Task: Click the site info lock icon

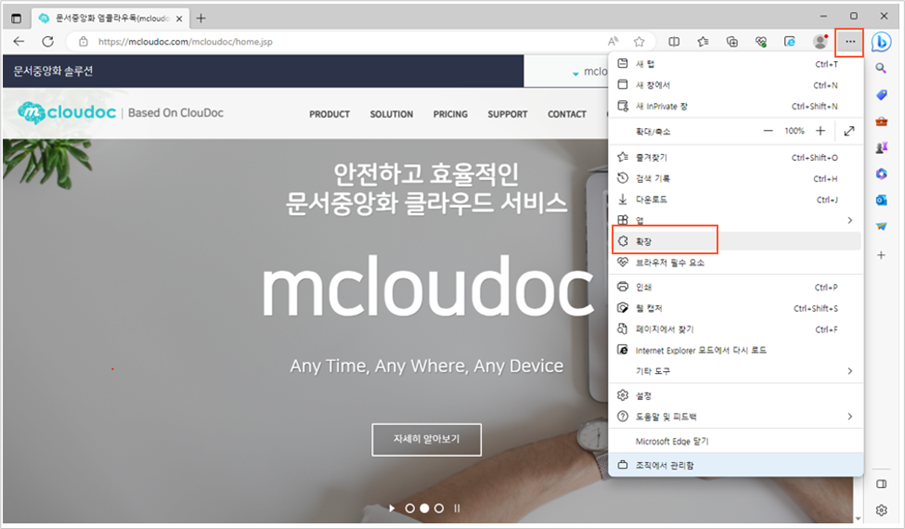Action: (83, 42)
